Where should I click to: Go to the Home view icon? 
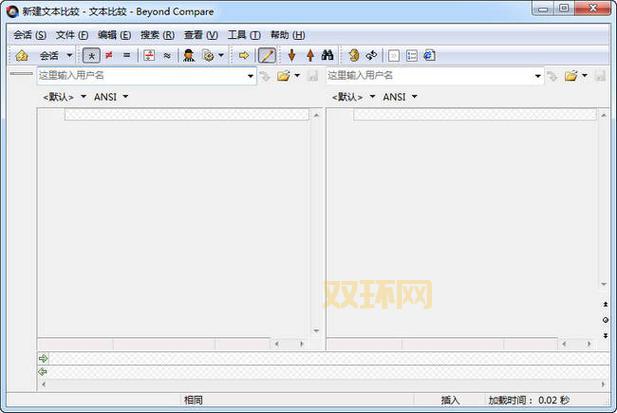pyautogui.click(x=22, y=55)
